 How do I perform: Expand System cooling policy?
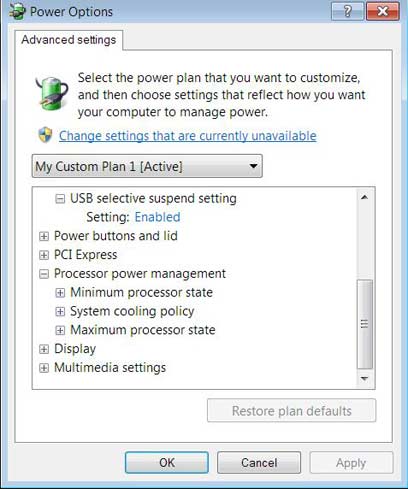pyautogui.click(x=60, y=311)
